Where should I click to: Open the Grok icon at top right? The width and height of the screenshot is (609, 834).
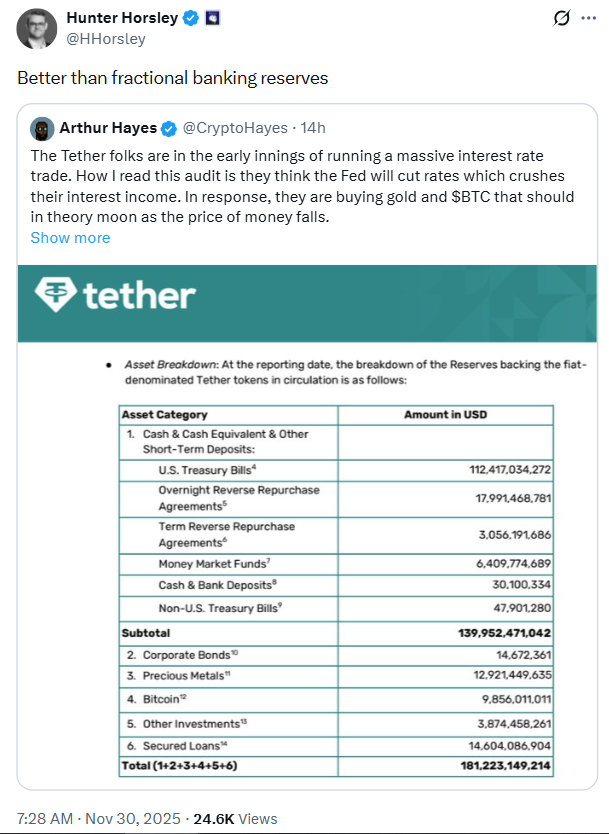[x=562, y=19]
